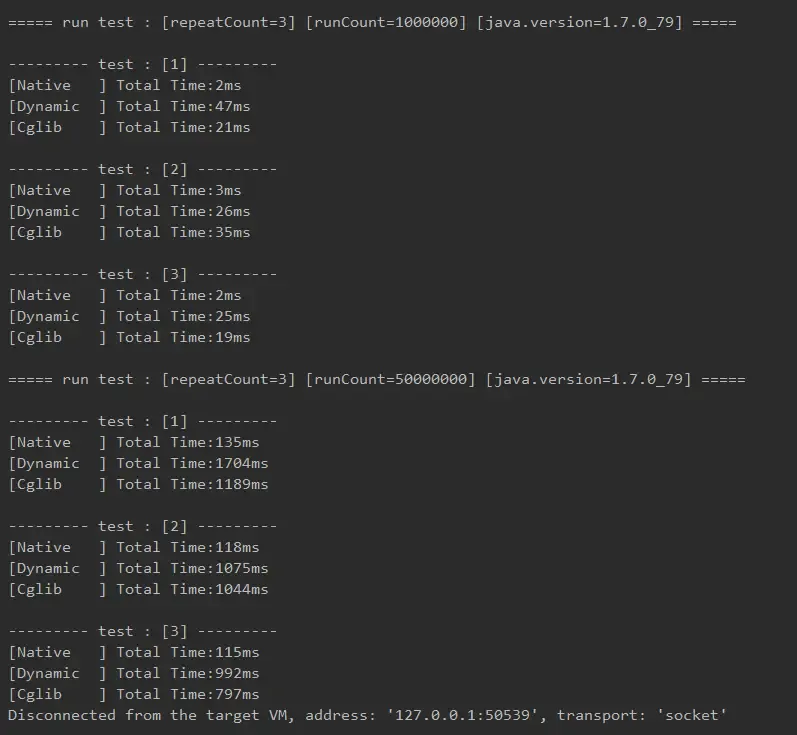Image resolution: width=797 pixels, height=735 pixels.
Task: Click the Cglib Total Time:1189ms line
Action: 138,484
